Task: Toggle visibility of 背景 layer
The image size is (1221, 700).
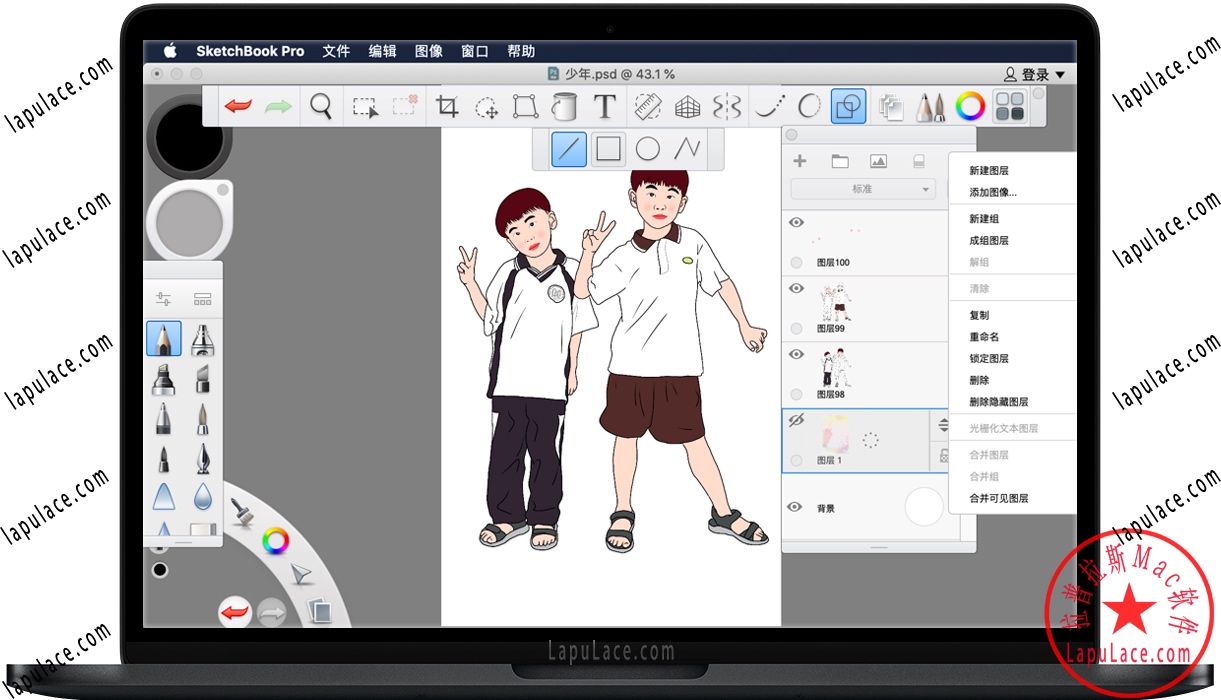Action: coord(796,507)
